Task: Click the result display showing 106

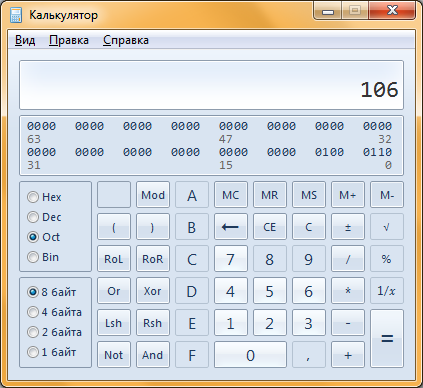Action: (x=211, y=85)
